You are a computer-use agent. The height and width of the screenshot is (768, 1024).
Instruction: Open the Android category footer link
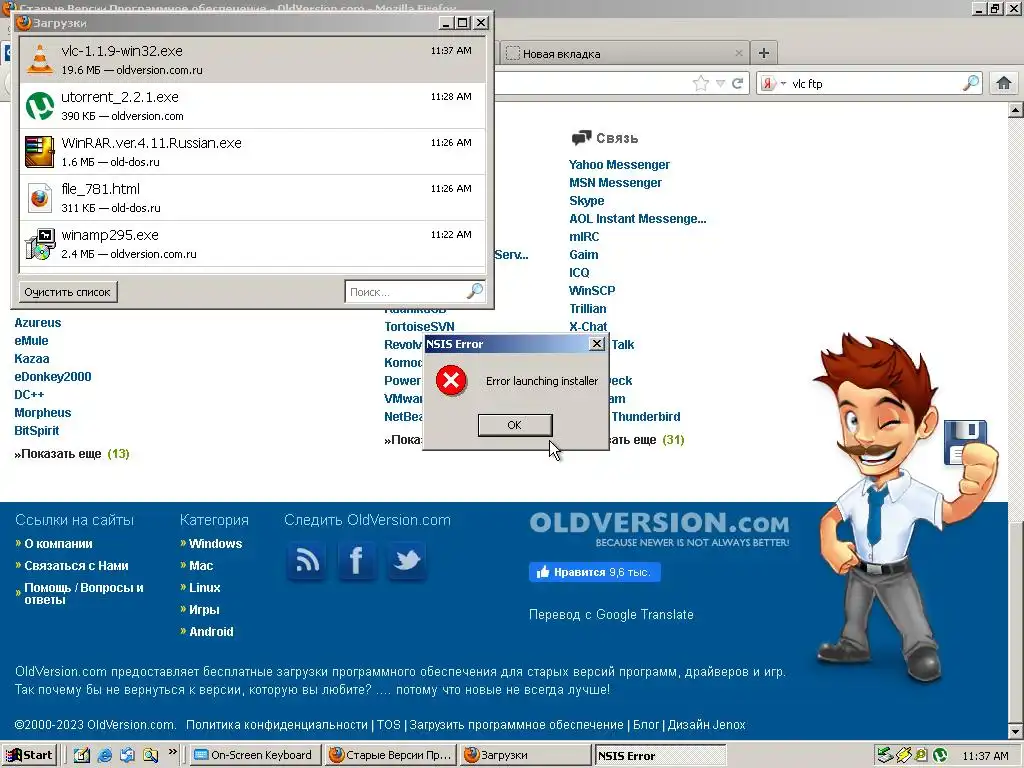(x=211, y=632)
